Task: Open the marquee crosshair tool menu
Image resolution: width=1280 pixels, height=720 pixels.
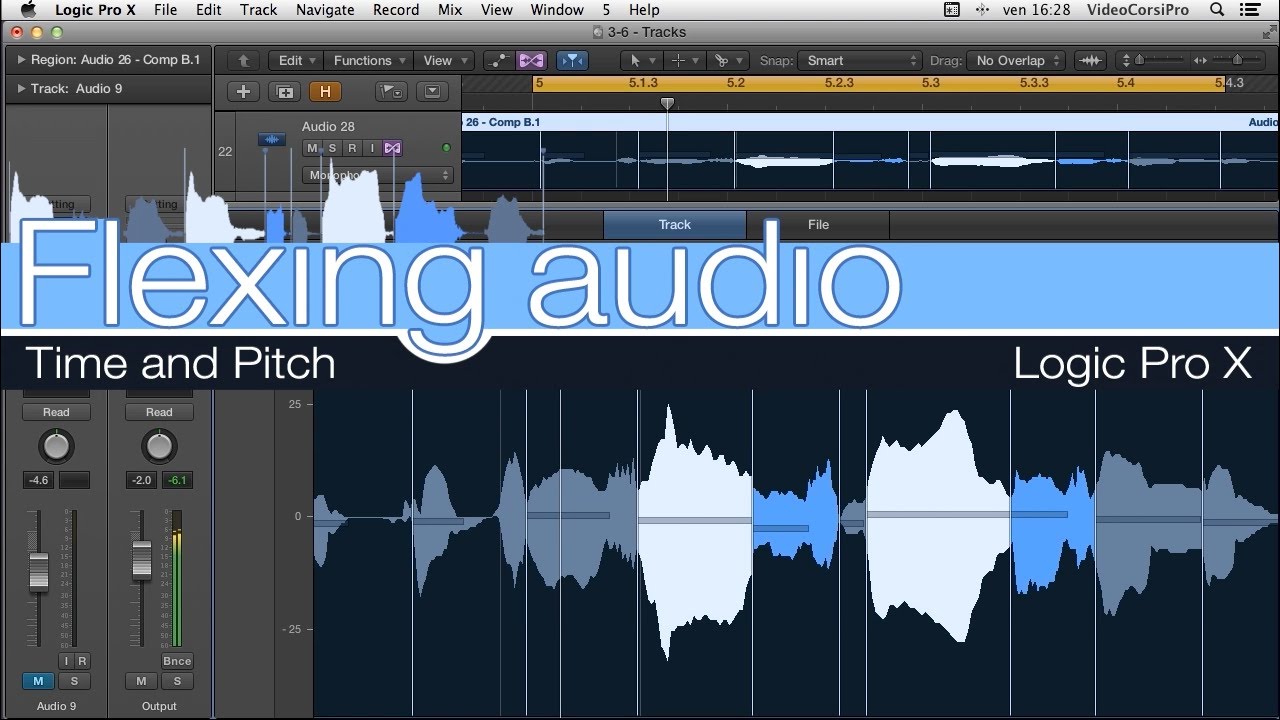Action: point(683,60)
